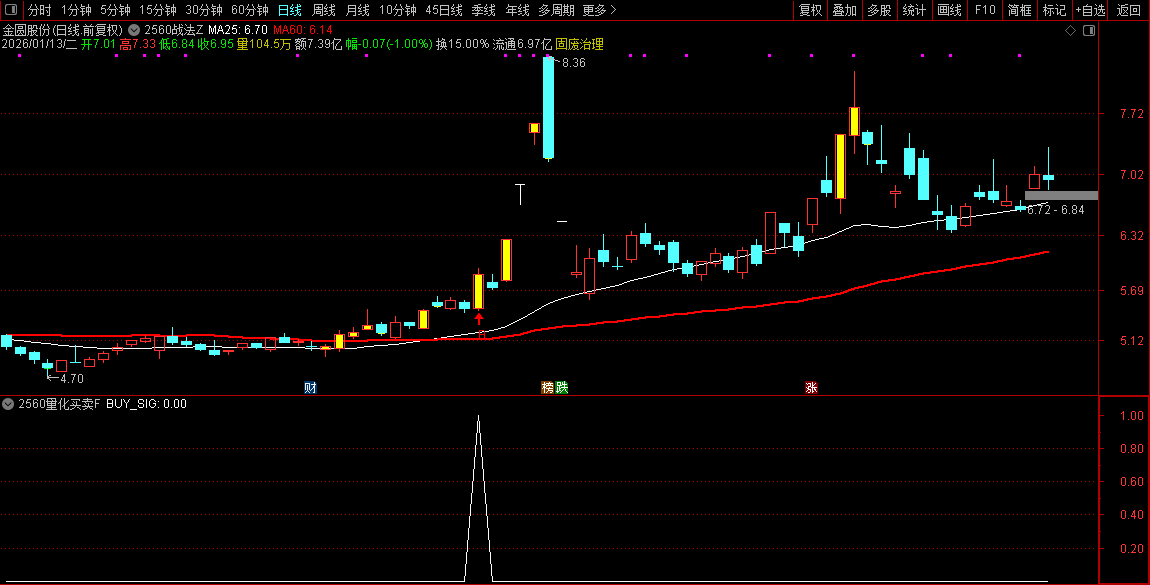Expand the 2560量化买卖F indicator dropdown

point(8,403)
